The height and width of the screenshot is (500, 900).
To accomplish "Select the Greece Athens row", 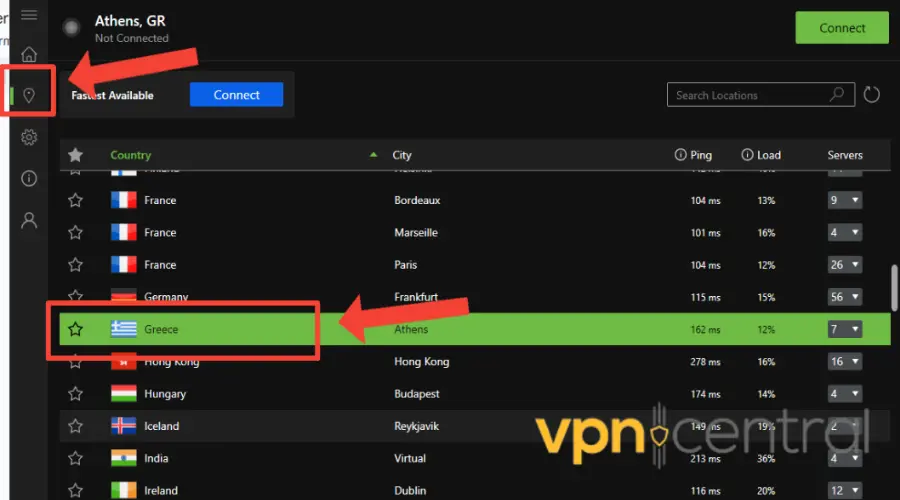I will tap(475, 329).
